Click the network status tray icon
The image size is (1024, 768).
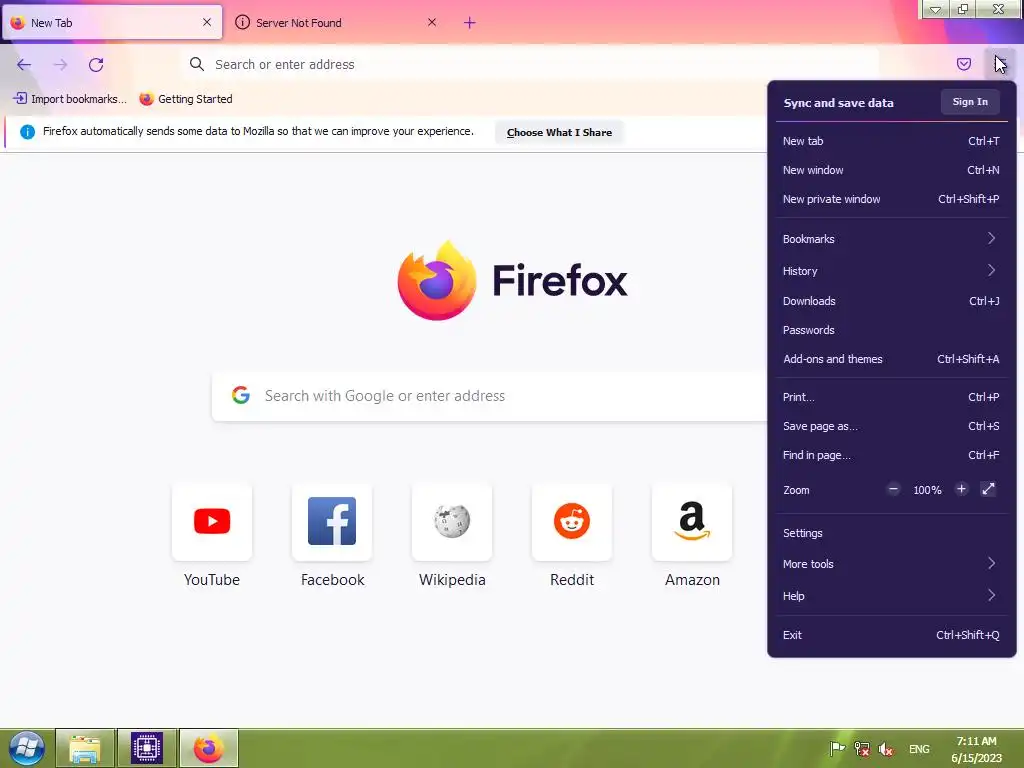tap(861, 749)
